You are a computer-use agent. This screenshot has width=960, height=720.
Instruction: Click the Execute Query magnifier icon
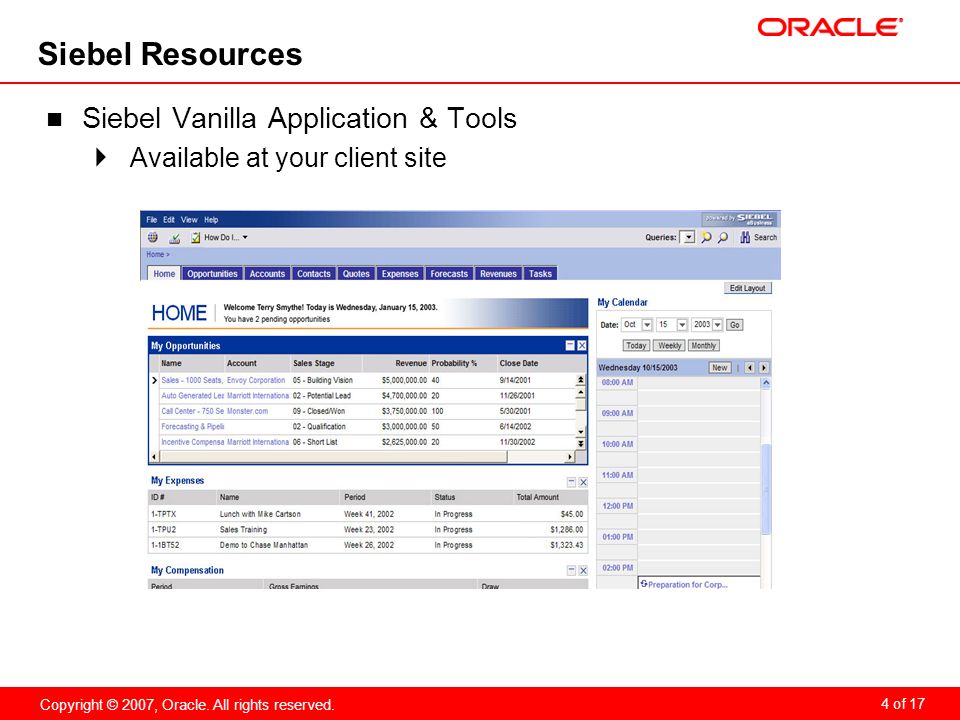coord(723,238)
